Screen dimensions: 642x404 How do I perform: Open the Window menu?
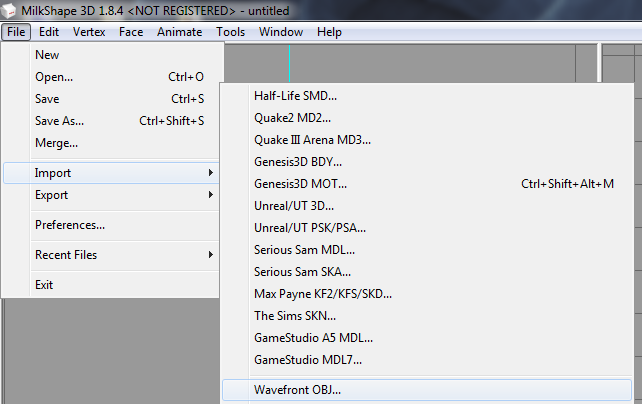tap(281, 32)
